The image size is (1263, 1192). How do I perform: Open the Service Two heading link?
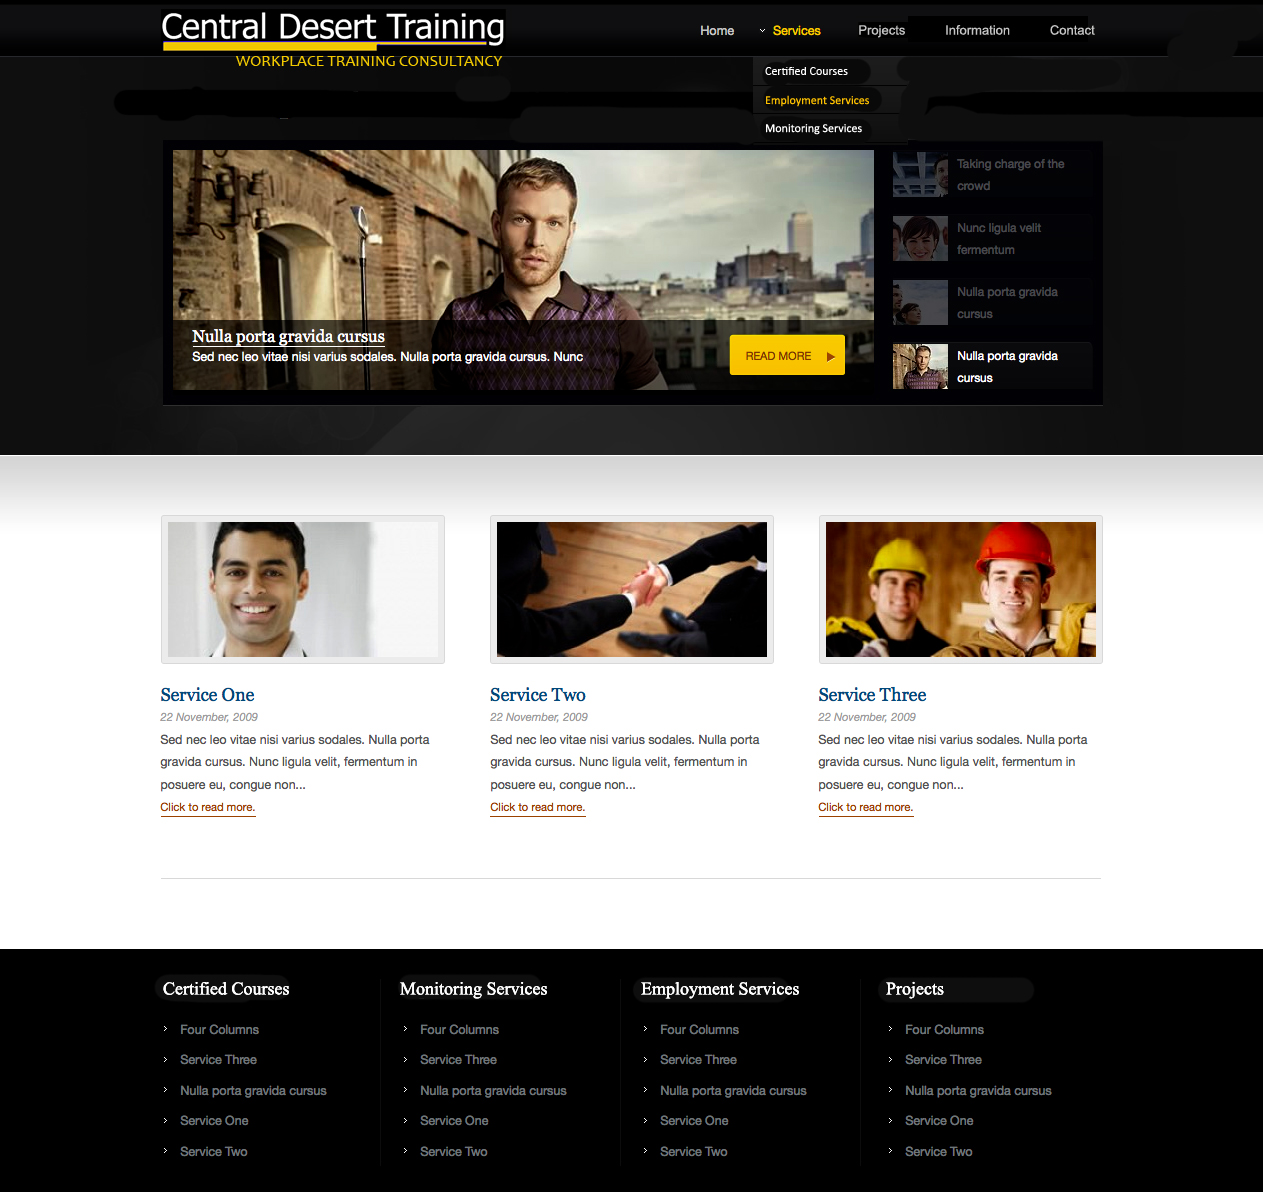(538, 695)
